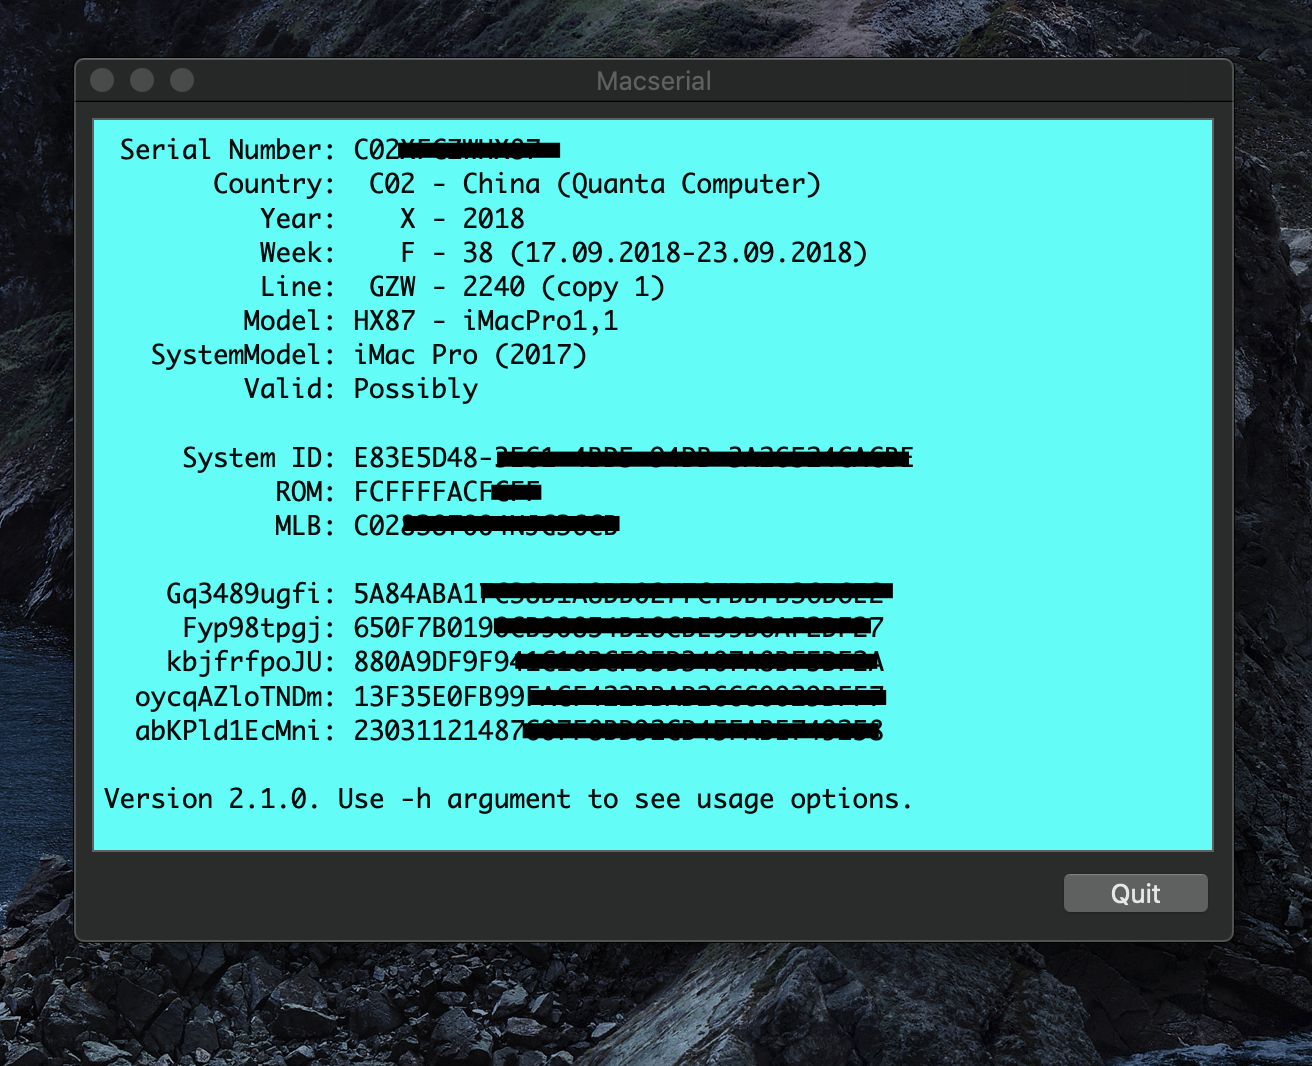Image resolution: width=1312 pixels, height=1066 pixels.
Task: Click the value starting 23031121487
Action: (x=619, y=731)
